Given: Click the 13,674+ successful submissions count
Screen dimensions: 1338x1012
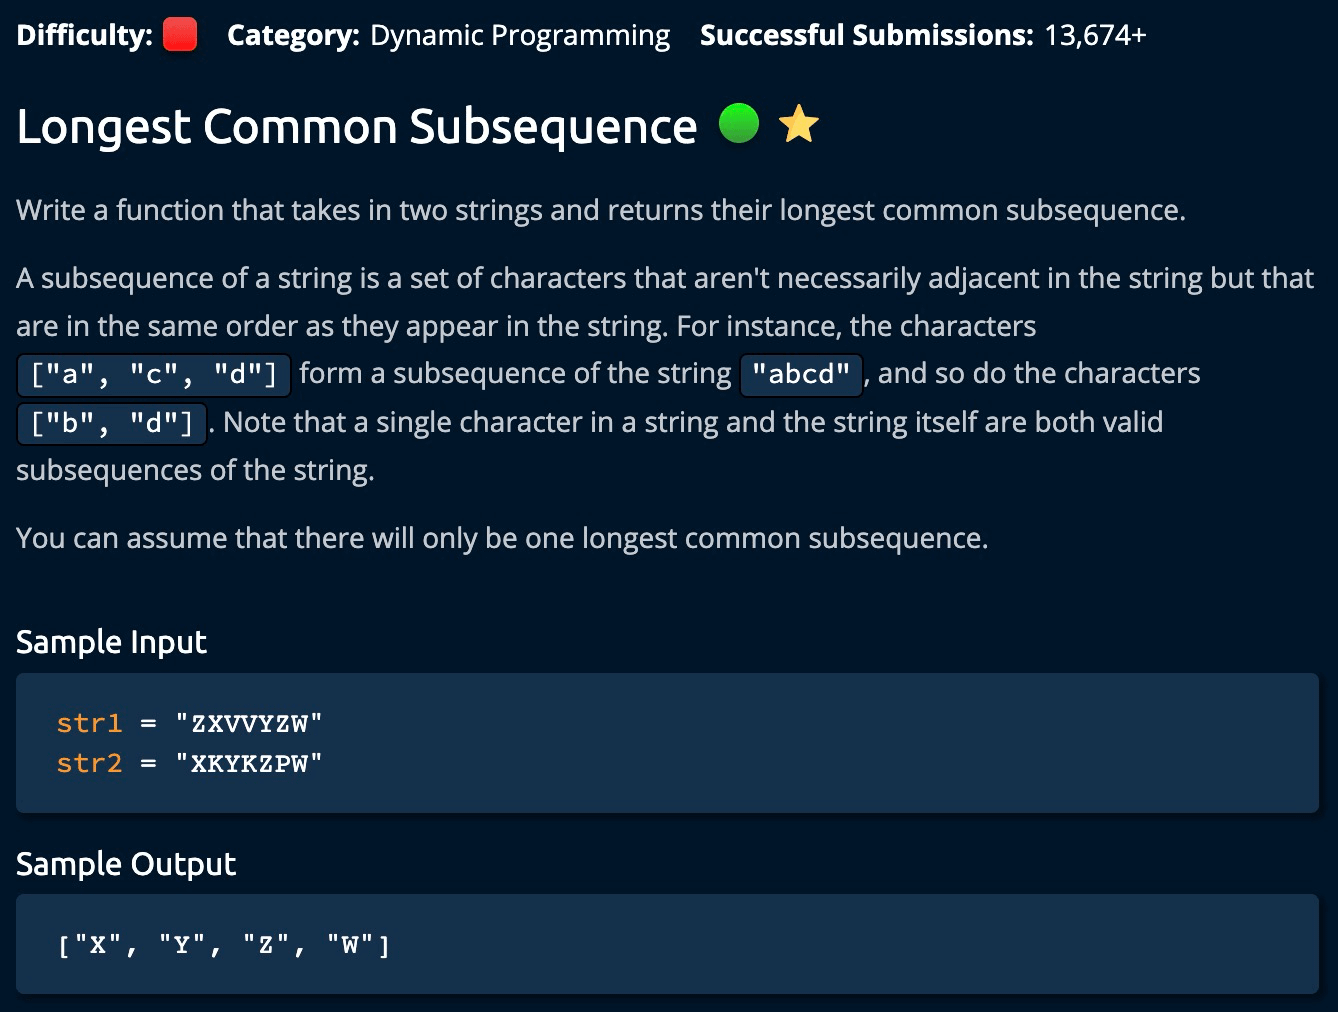Looking at the screenshot, I should [1095, 35].
